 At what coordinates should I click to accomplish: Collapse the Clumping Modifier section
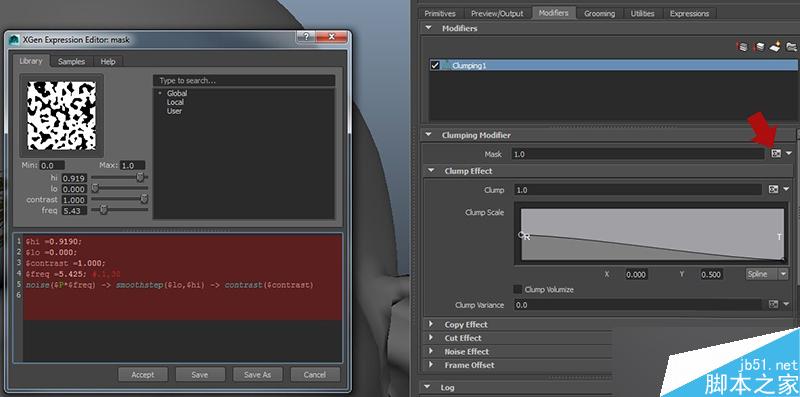428,135
